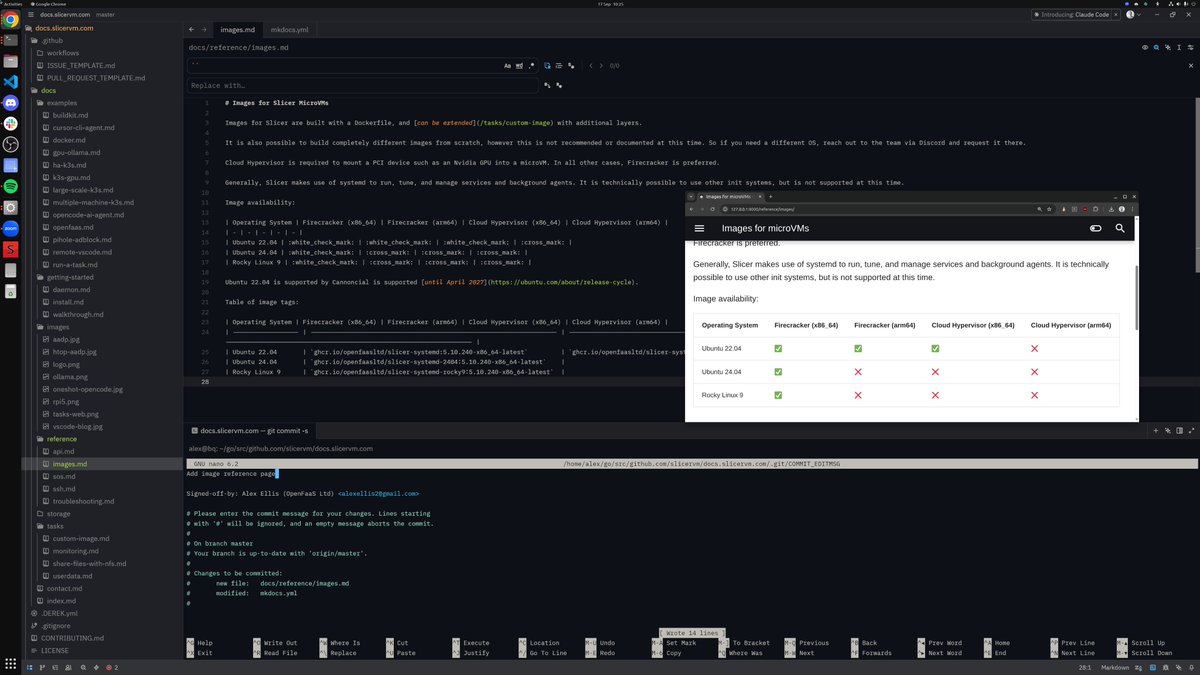Image resolution: width=1200 pixels, height=675 pixels.
Task: Open walkthrough.md in the file tree
Action: (78, 314)
